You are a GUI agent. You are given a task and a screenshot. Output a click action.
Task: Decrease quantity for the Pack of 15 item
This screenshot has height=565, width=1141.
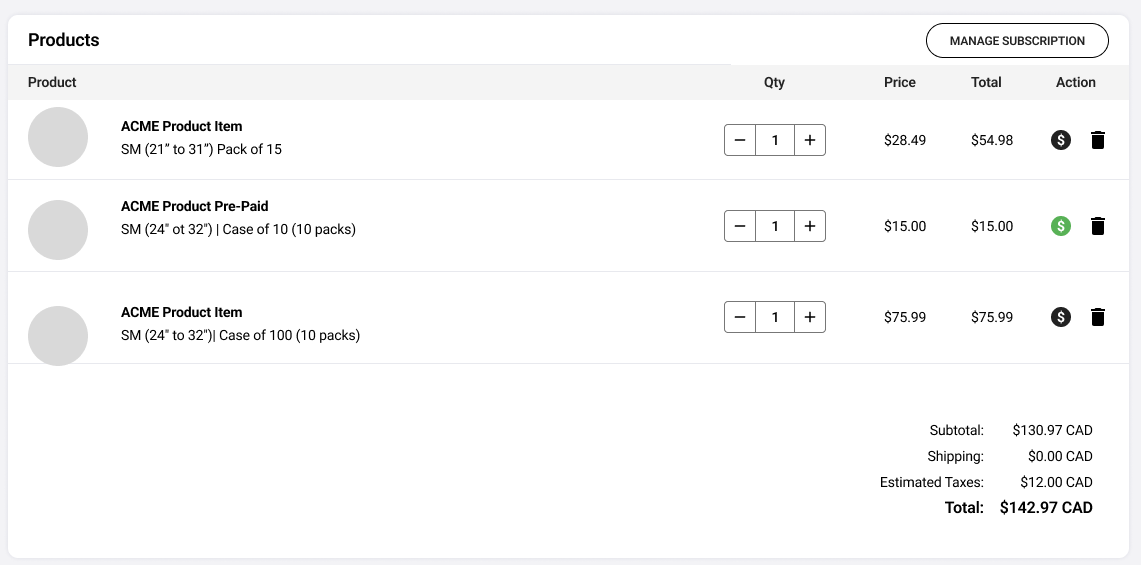point(740,140)
